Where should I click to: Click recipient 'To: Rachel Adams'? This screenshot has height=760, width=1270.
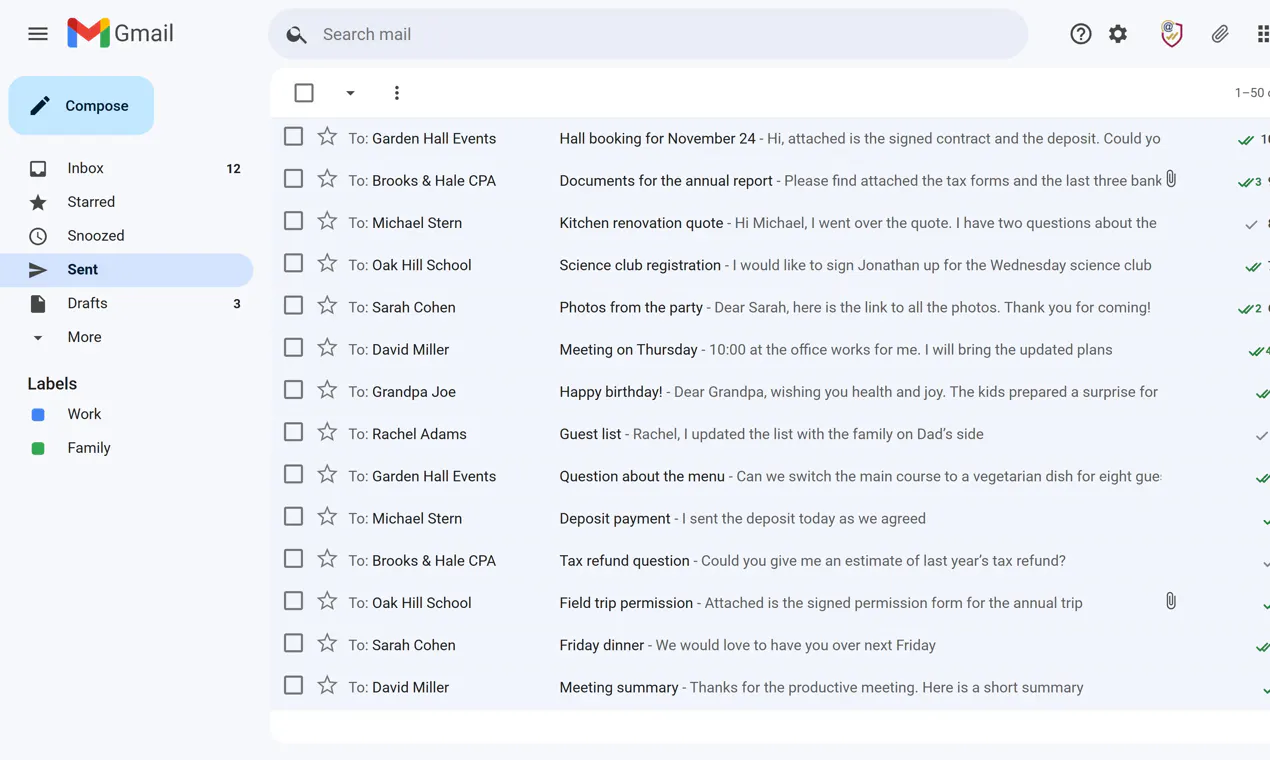pos(407,434)
